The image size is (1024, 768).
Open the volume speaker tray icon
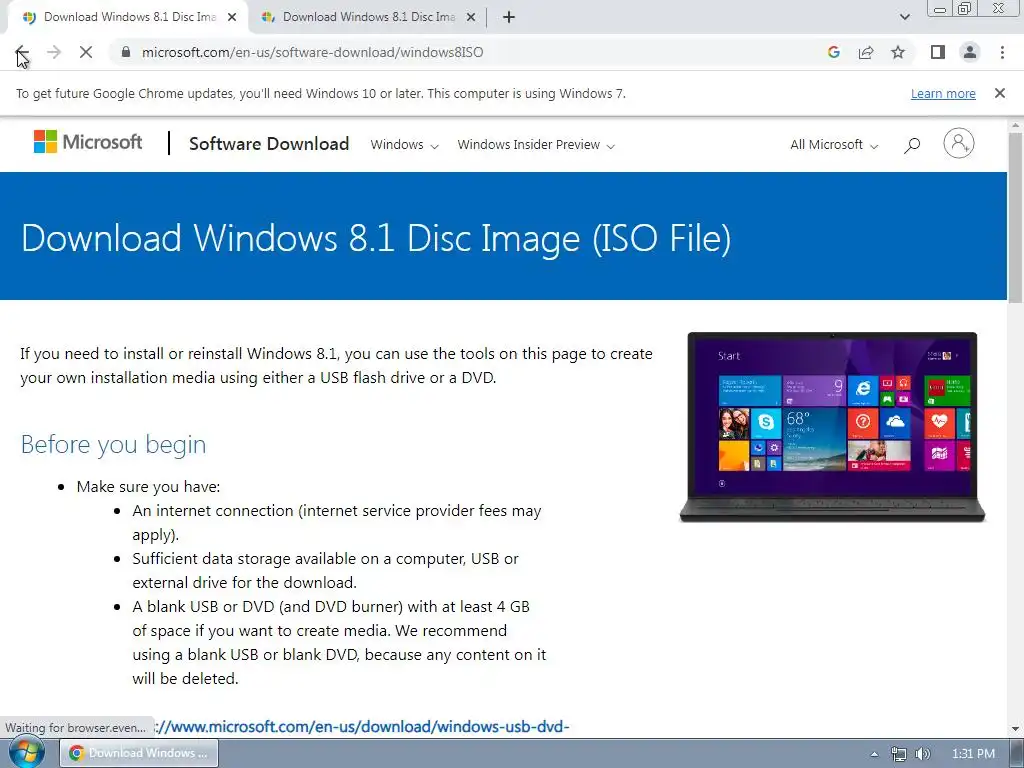point(923,754)
